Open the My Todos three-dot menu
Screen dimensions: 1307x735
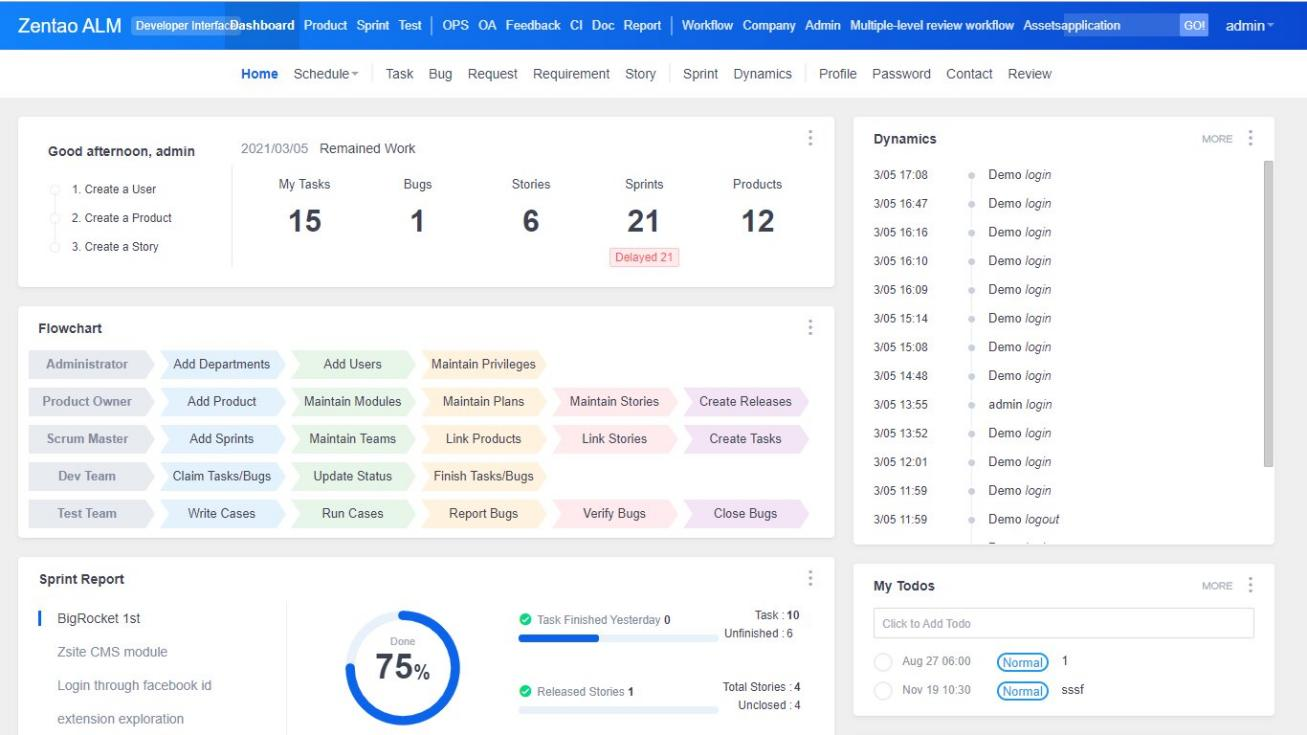point(1251,585)
